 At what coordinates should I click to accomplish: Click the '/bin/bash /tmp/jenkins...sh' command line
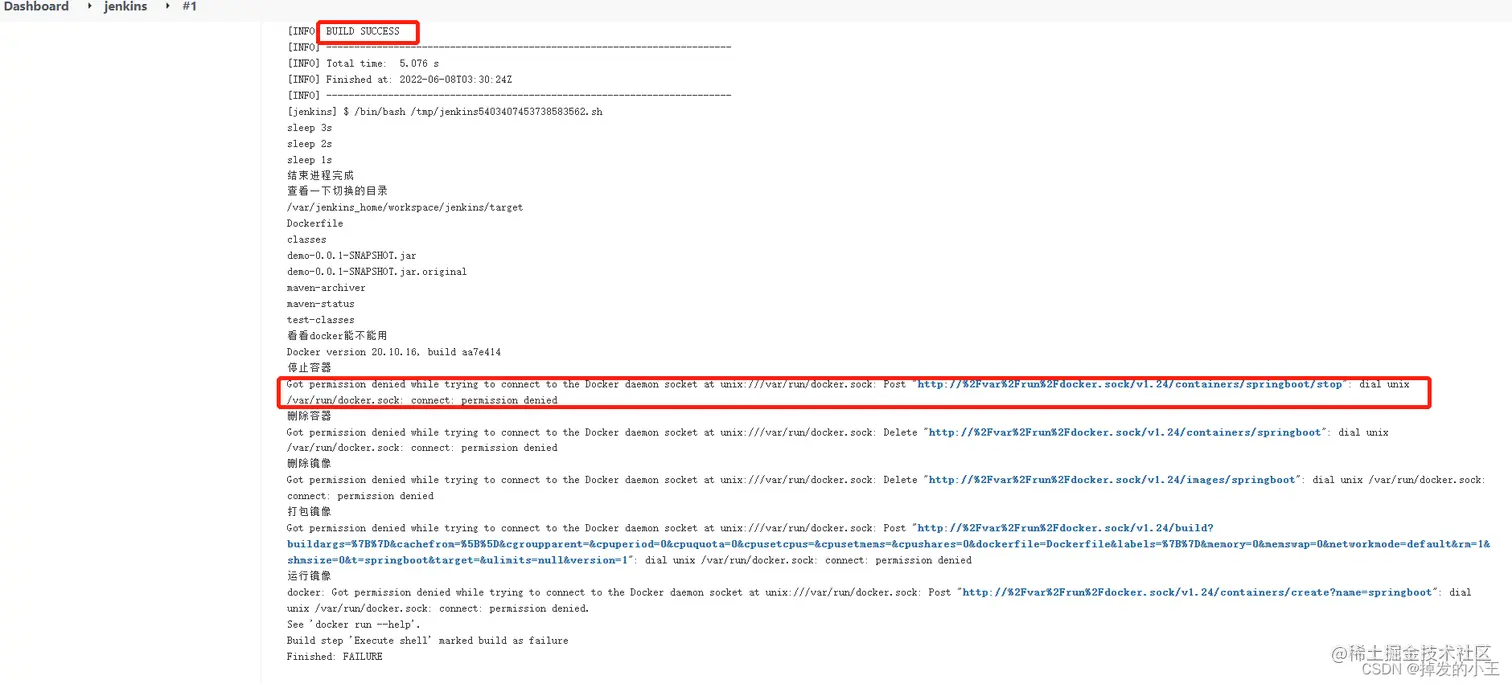click(445, 112)
